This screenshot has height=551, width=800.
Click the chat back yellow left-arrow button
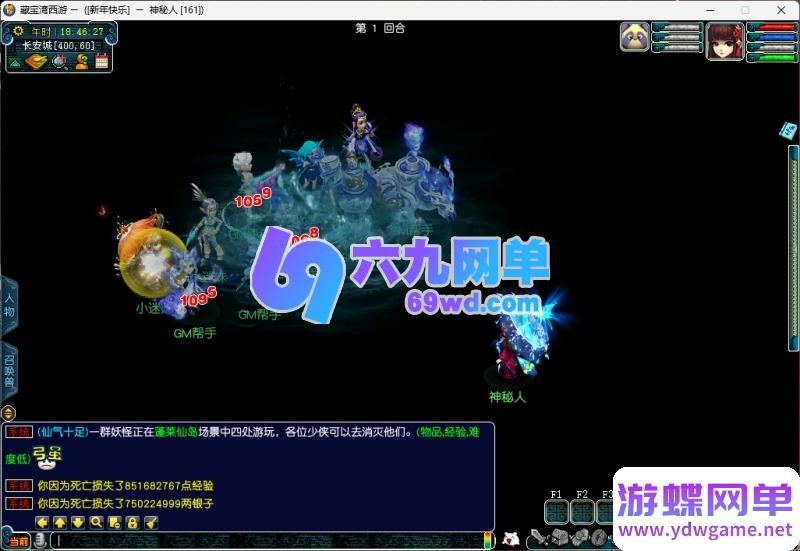[x=42, y=522]
